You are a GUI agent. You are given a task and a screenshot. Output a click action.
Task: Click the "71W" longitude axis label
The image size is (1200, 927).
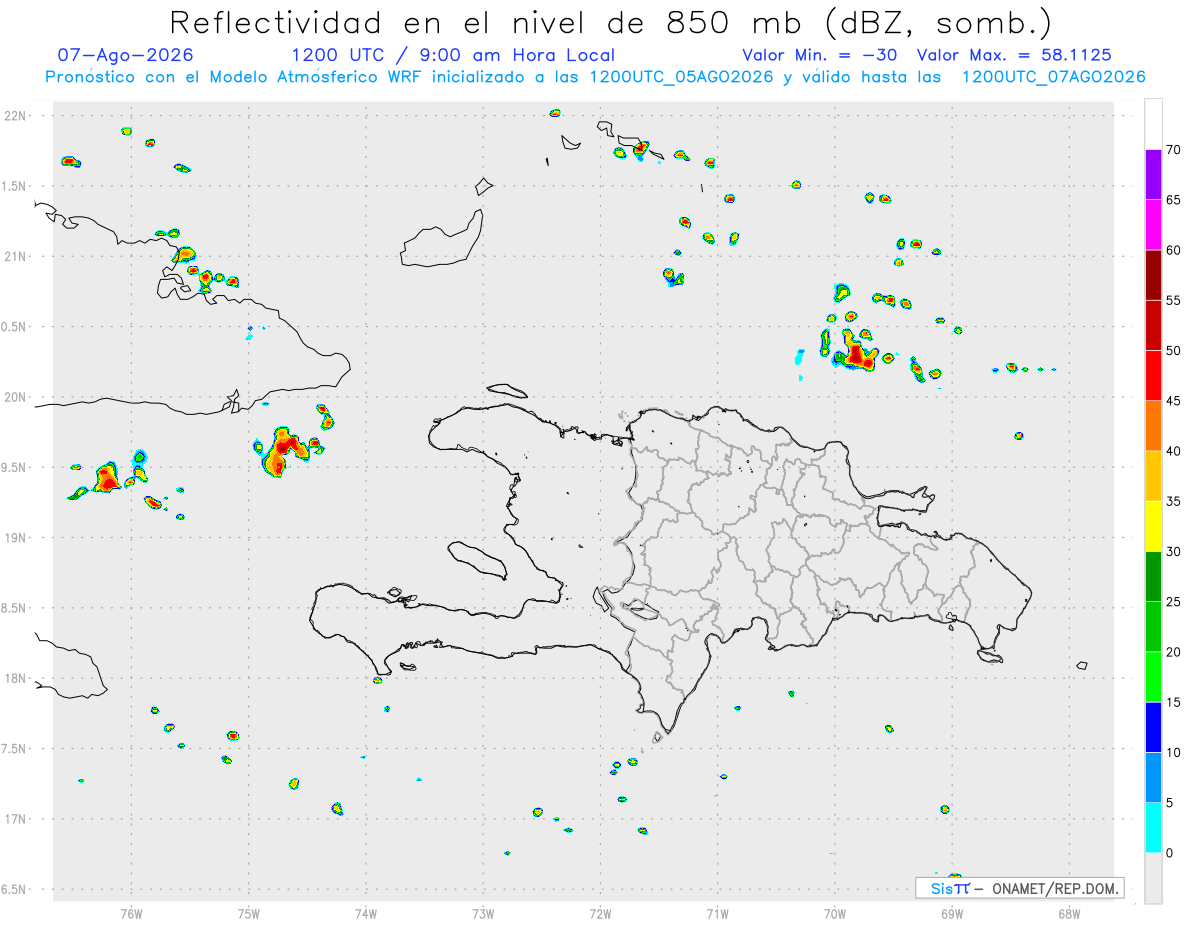point(717,913)
